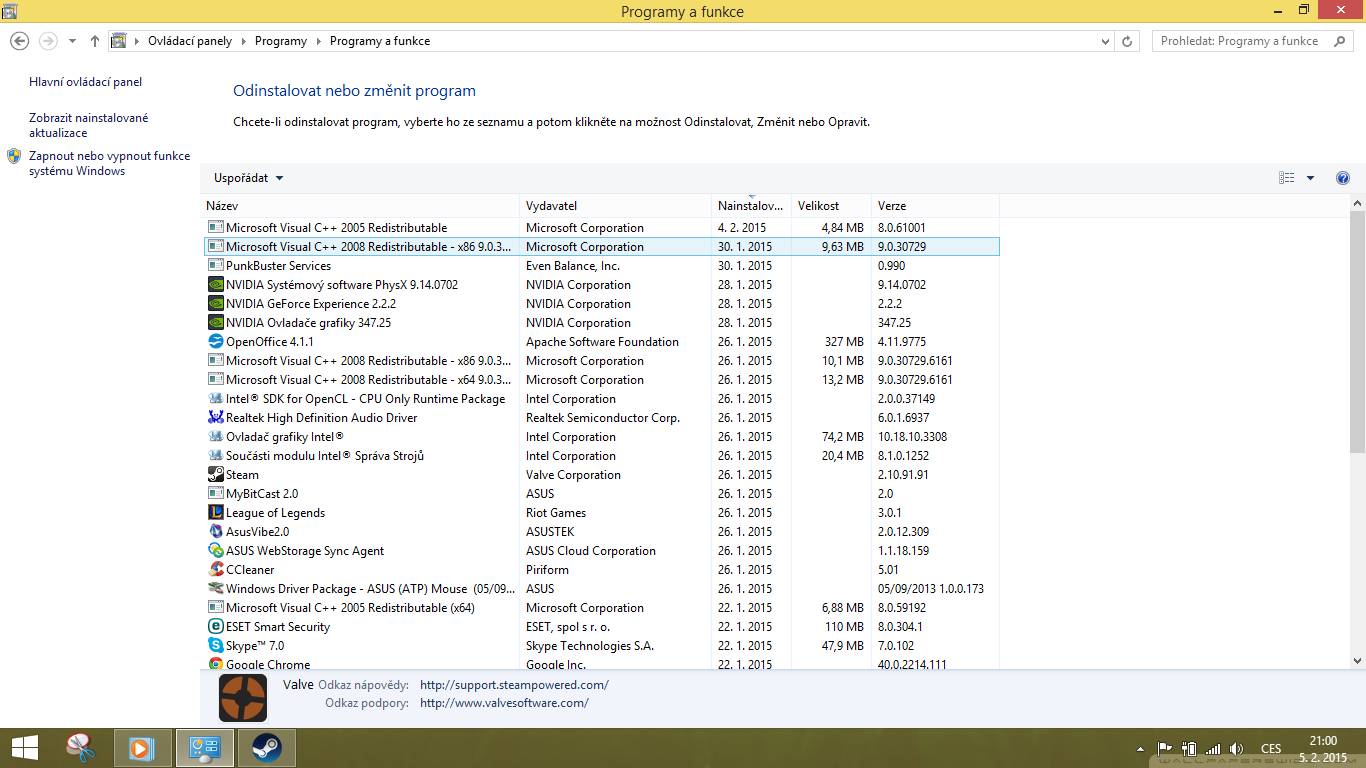Select Microsoft Visual C++ 2005 Redistributable (x64) row
1366x768 pixels.
602,607
